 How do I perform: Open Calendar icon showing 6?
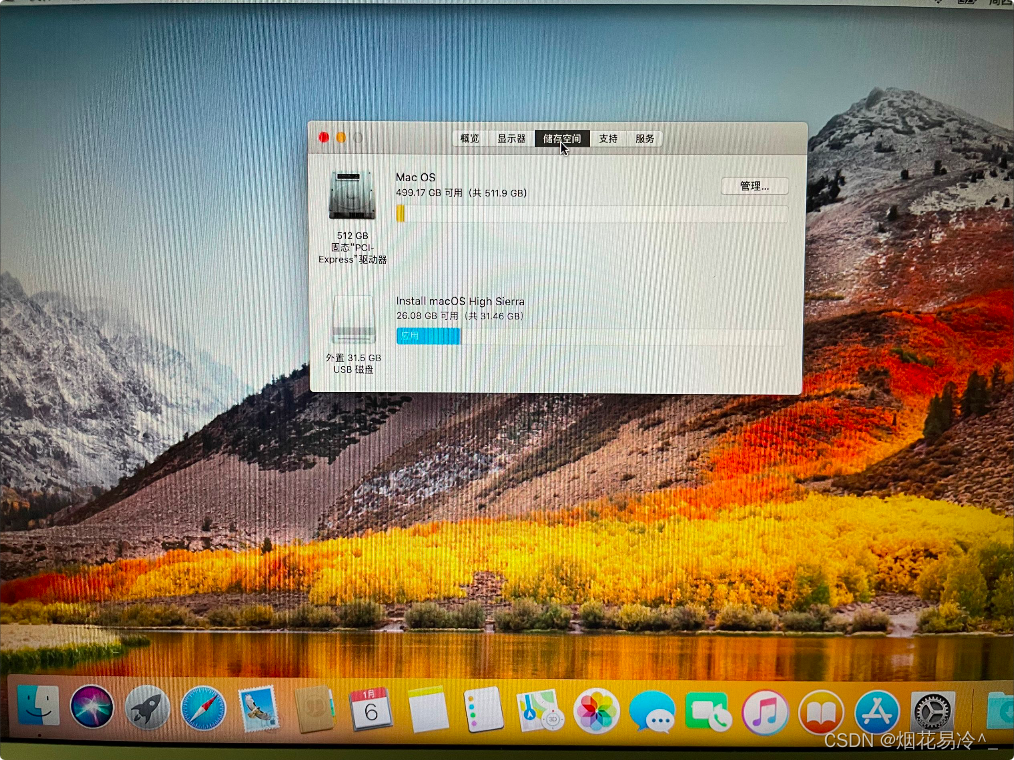tap(371, 710)
